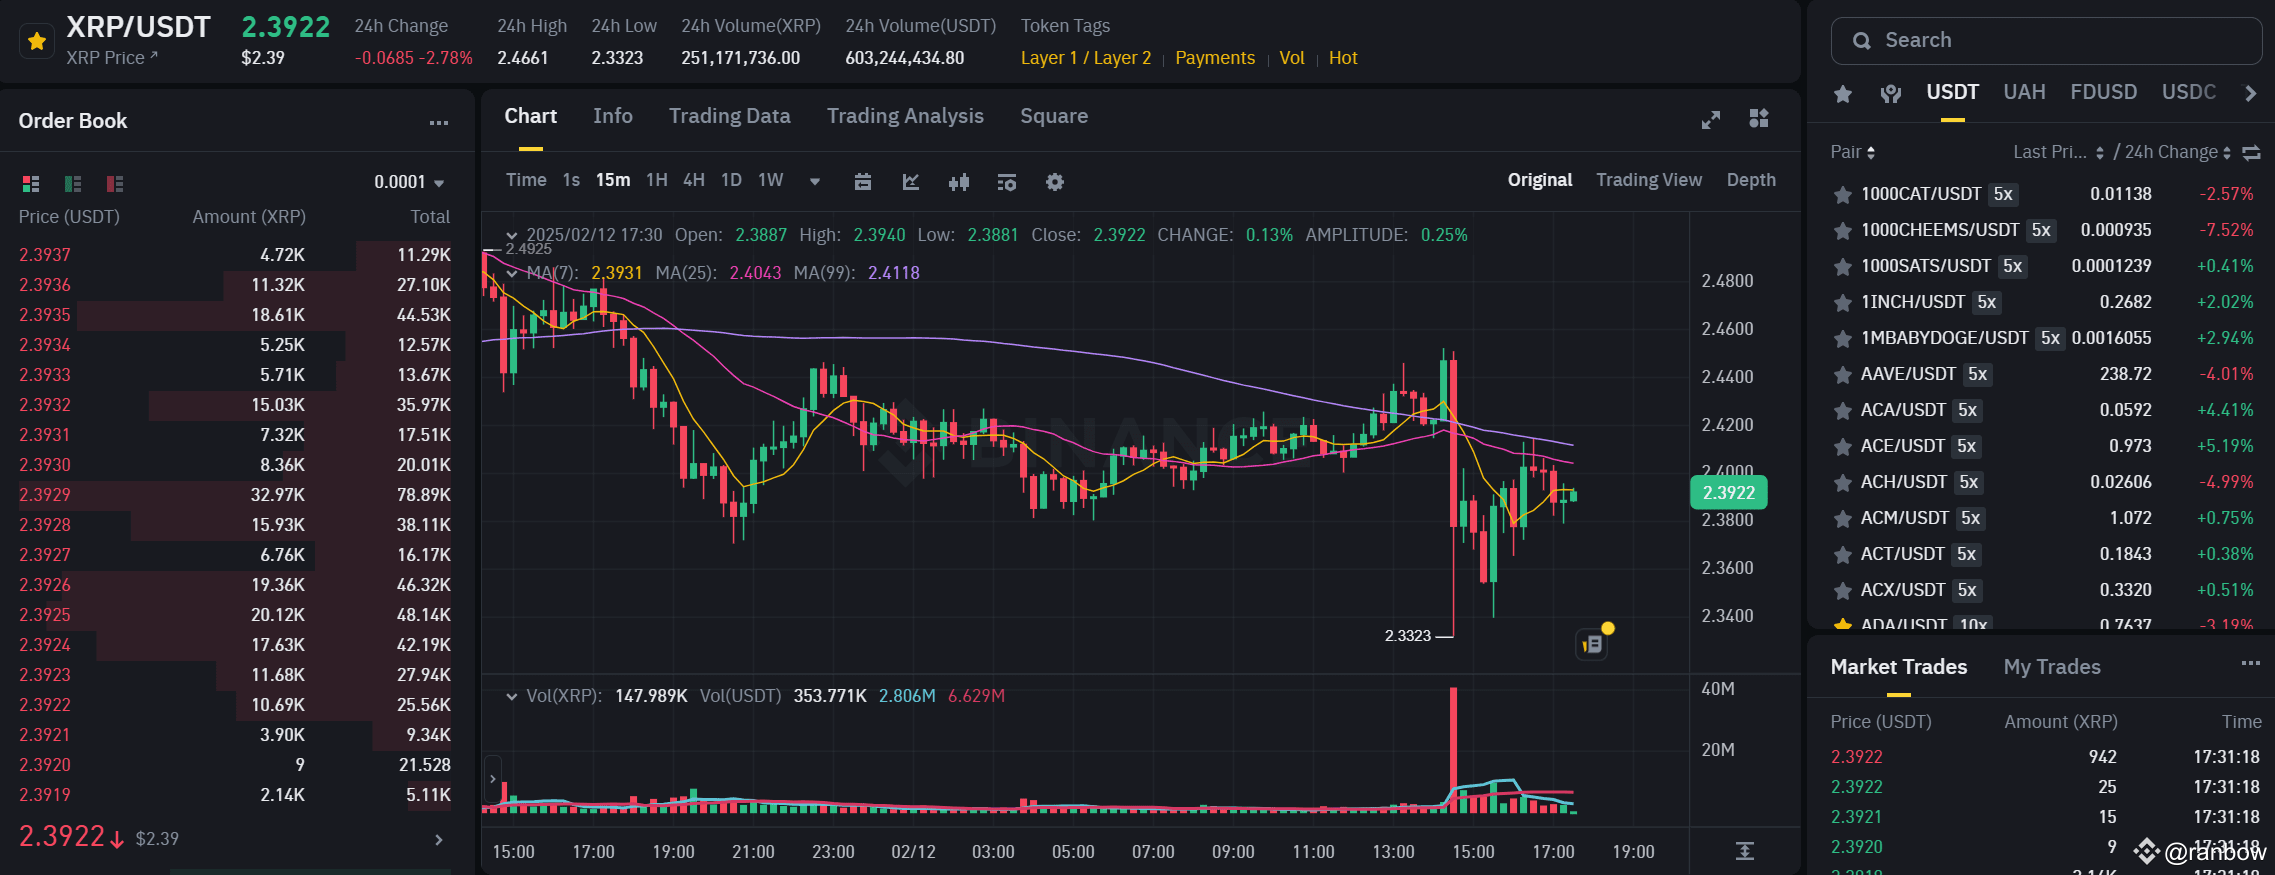Open the Trading Analysis tab
Screen dimensions: 2275x875
[905, 116]
